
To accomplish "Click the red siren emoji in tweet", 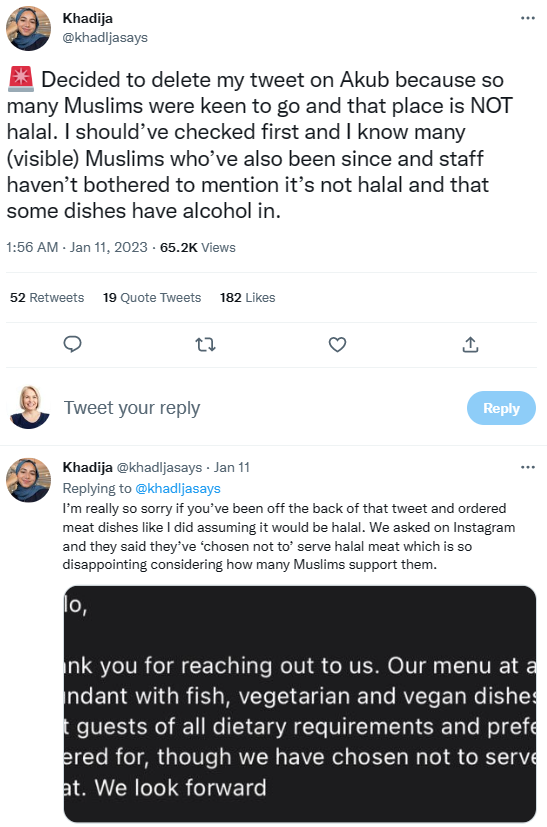I will [x=21, y=79].
